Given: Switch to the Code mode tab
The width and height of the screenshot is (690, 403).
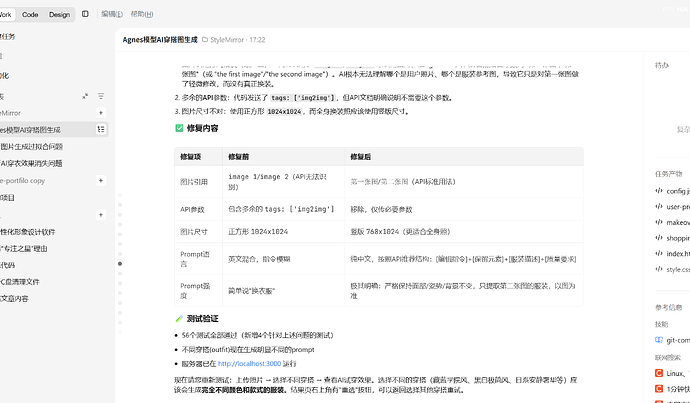Looking at the screenshot, I should click(30, 15).
